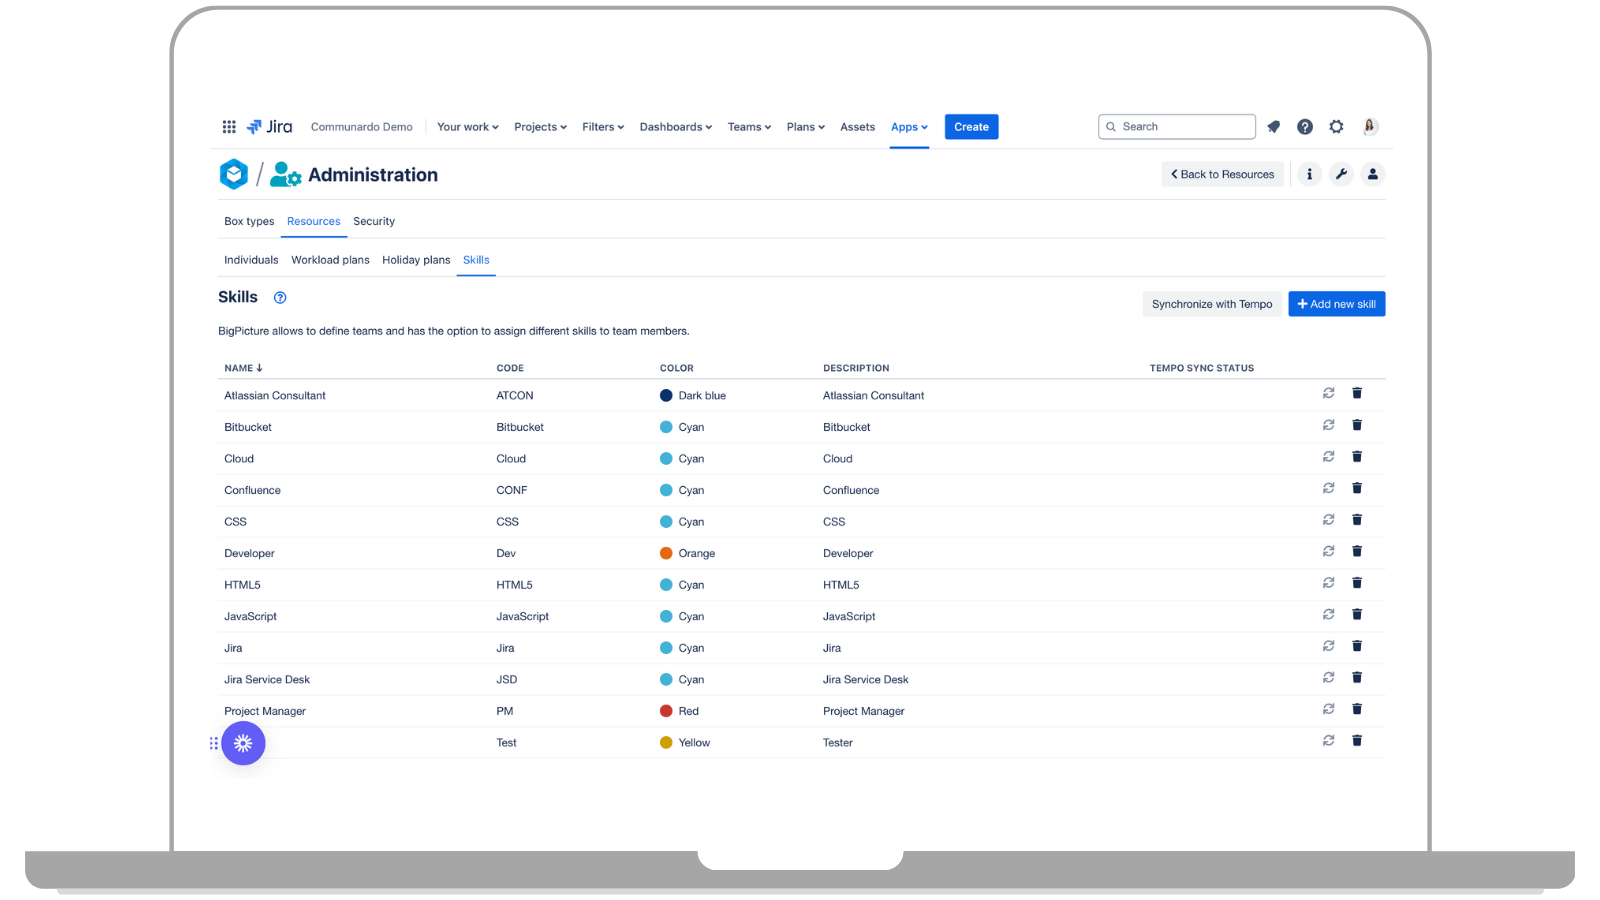Switch to the Box types tab
The width and height of the screenshot is (1600, 900).
(249, 221)
